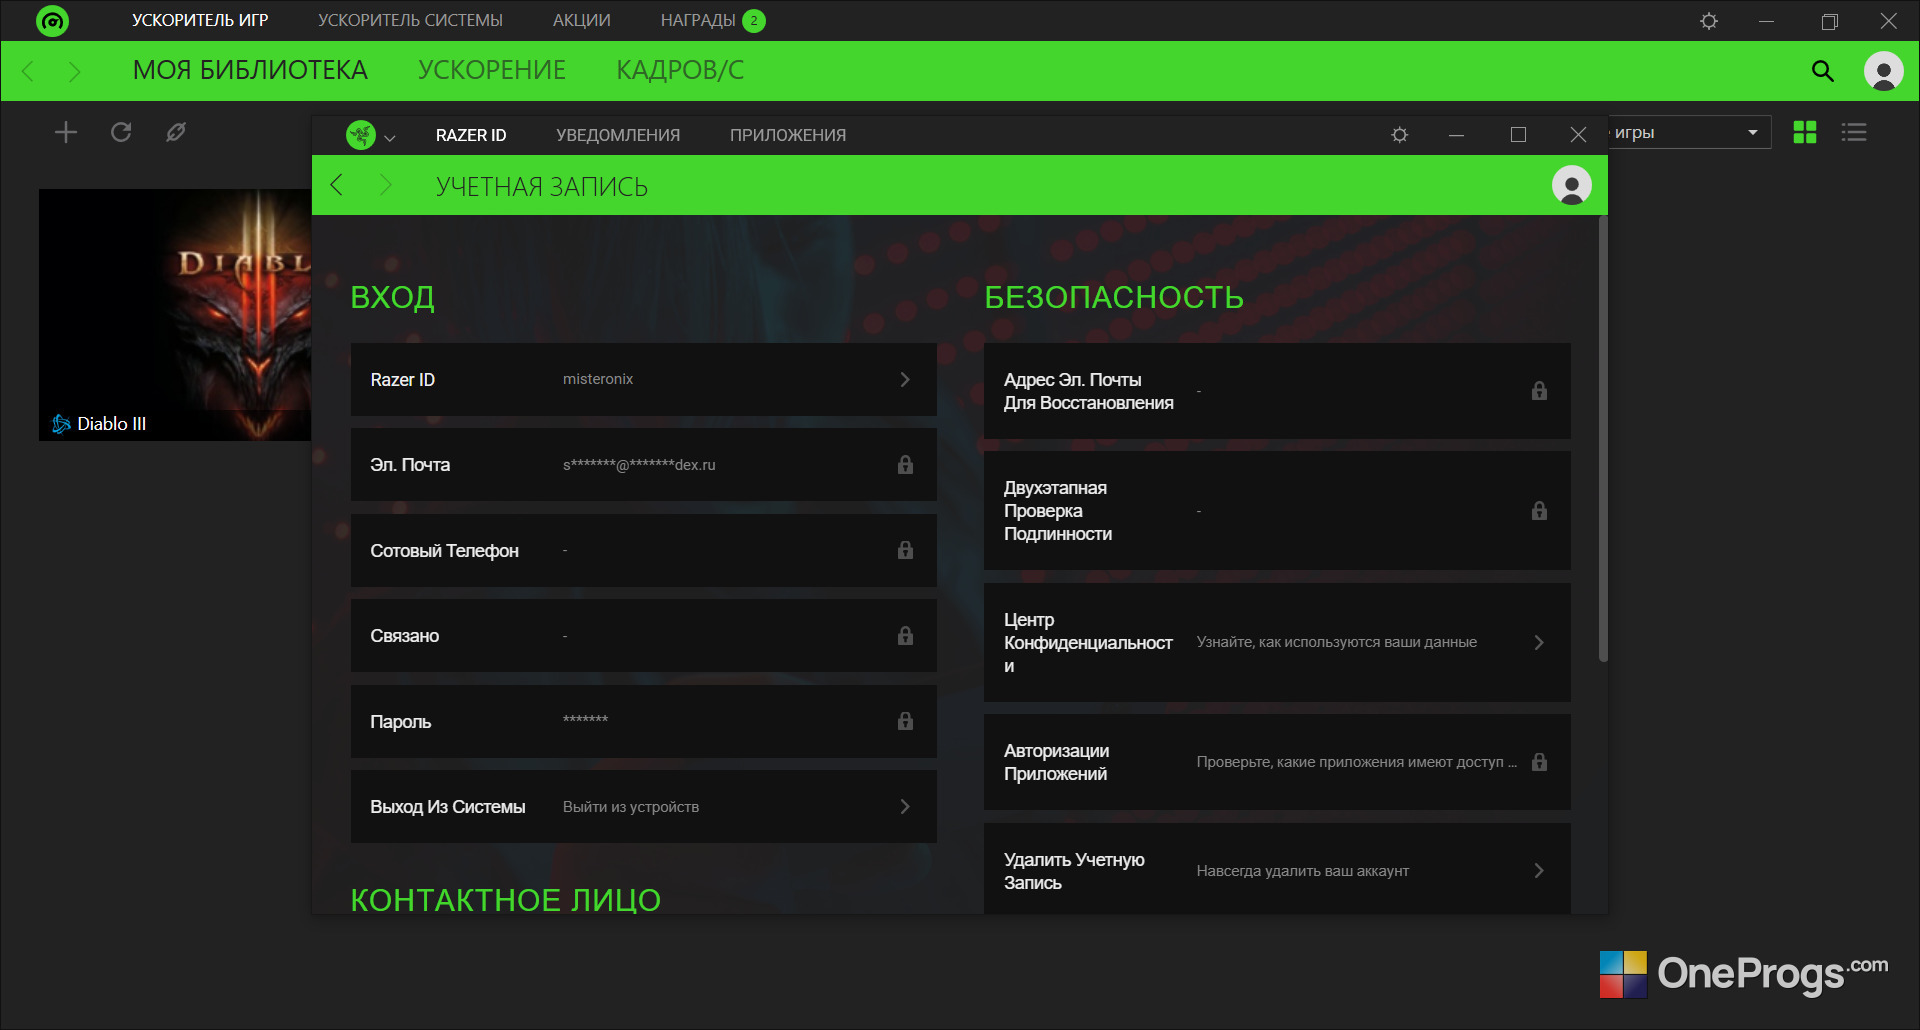
Task: Click the Razer Cortex logo icon
Action: coord(52,20)
